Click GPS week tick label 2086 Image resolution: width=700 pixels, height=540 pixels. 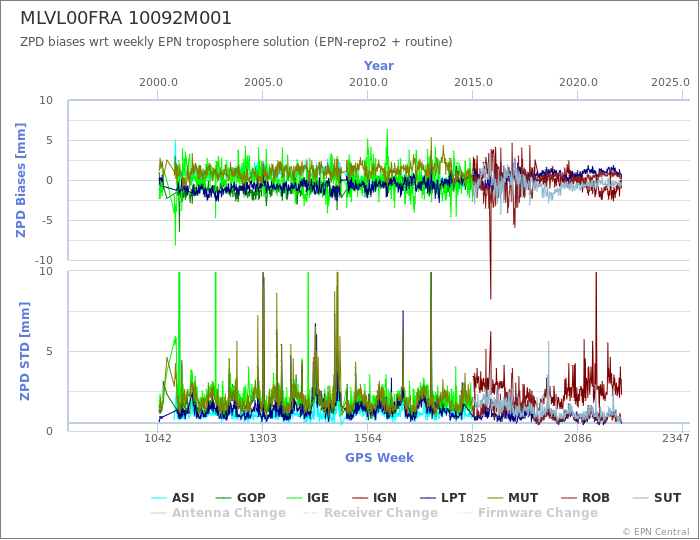578,438
